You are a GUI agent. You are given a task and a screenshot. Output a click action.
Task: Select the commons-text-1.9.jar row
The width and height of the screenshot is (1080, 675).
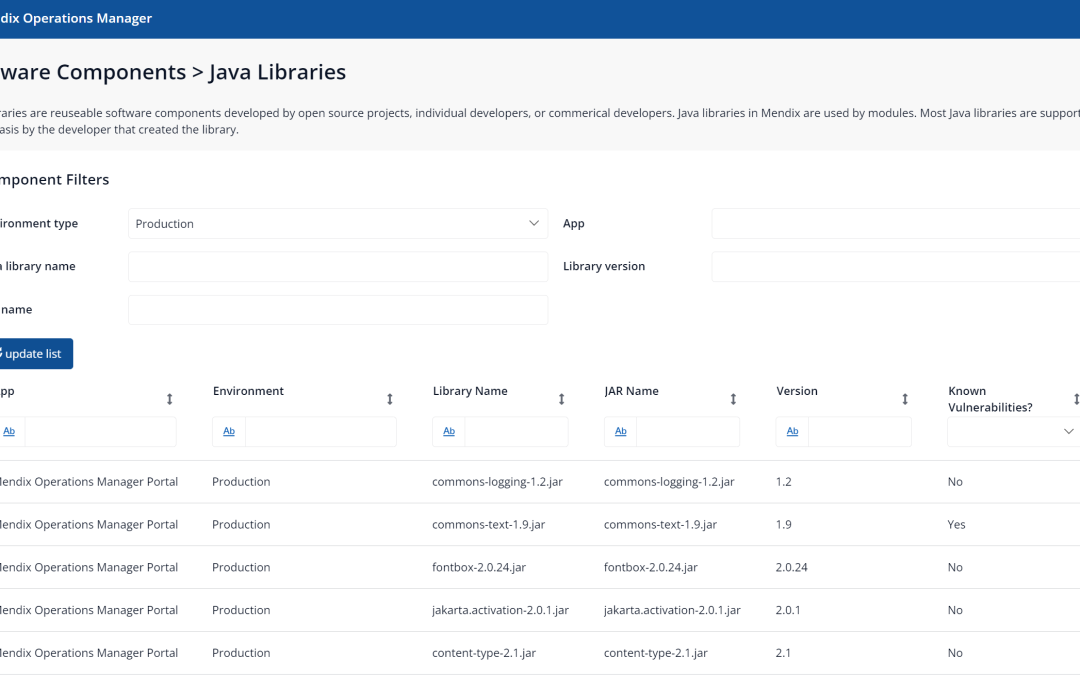(x=489, y=524)
